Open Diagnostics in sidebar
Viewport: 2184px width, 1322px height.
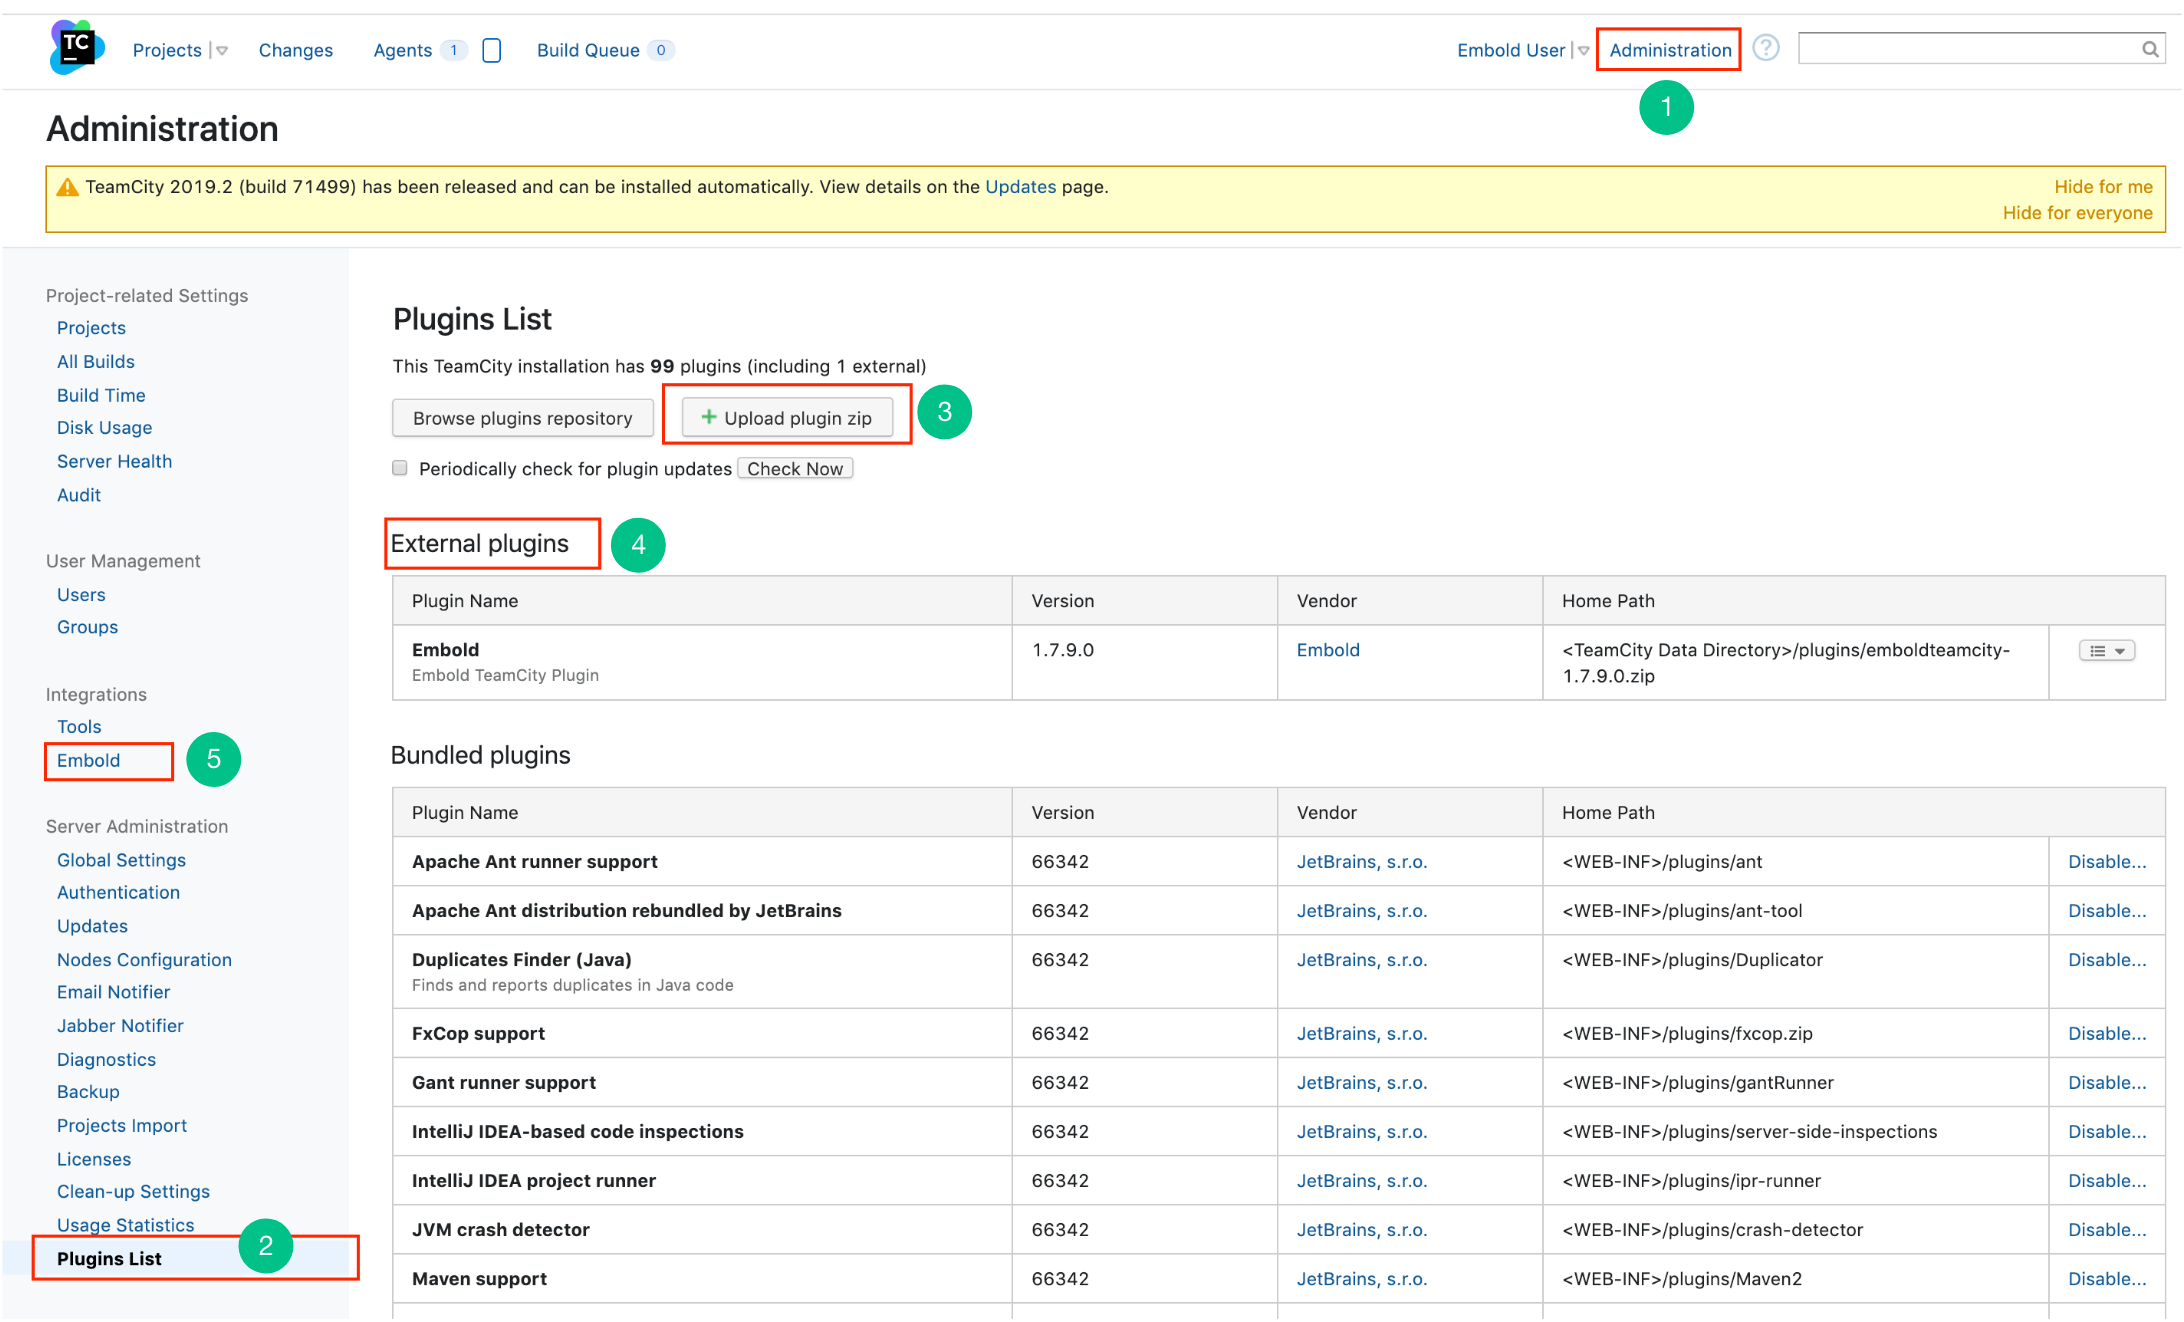click(106, 1060)
